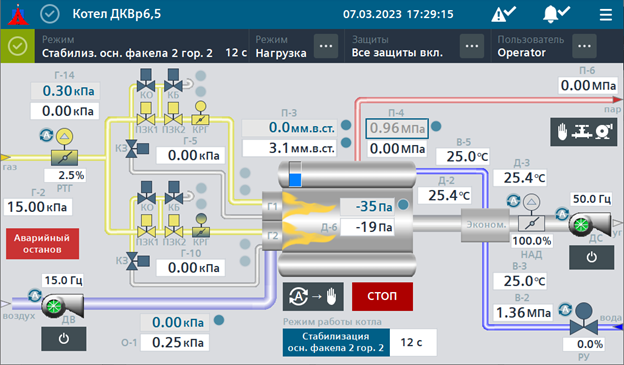624x365 pixels.
Task: Click Г-14 setpoint 0.30 кПа
Action: (65, 91)
